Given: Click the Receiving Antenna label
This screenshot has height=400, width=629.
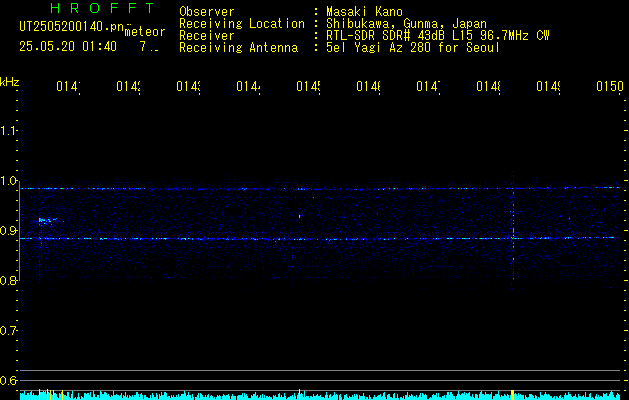Looking at the screenshot, I should point(238,48).
